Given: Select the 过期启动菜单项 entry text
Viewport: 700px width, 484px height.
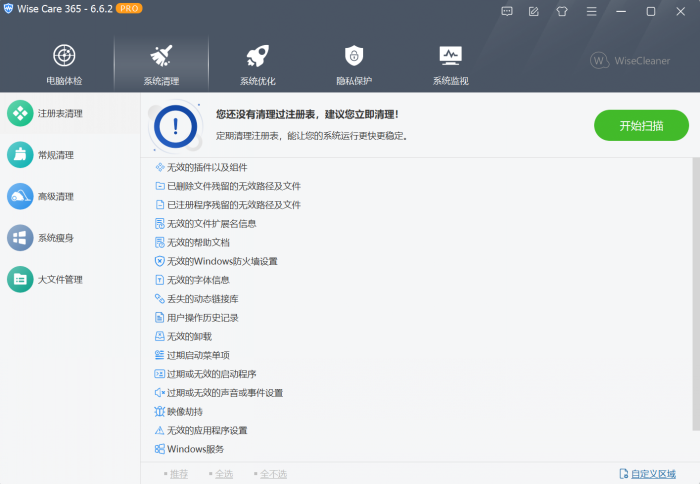Looking at the screenshot, I should [198, 355].
